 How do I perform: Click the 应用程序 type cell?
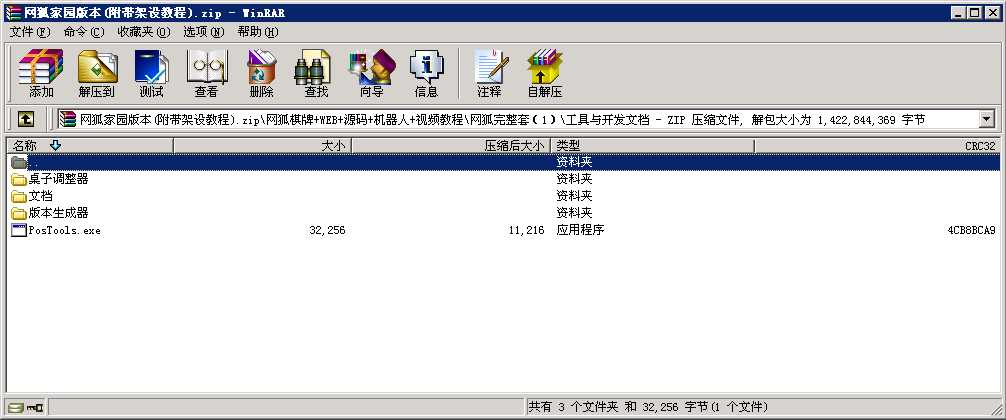[581, 230]
